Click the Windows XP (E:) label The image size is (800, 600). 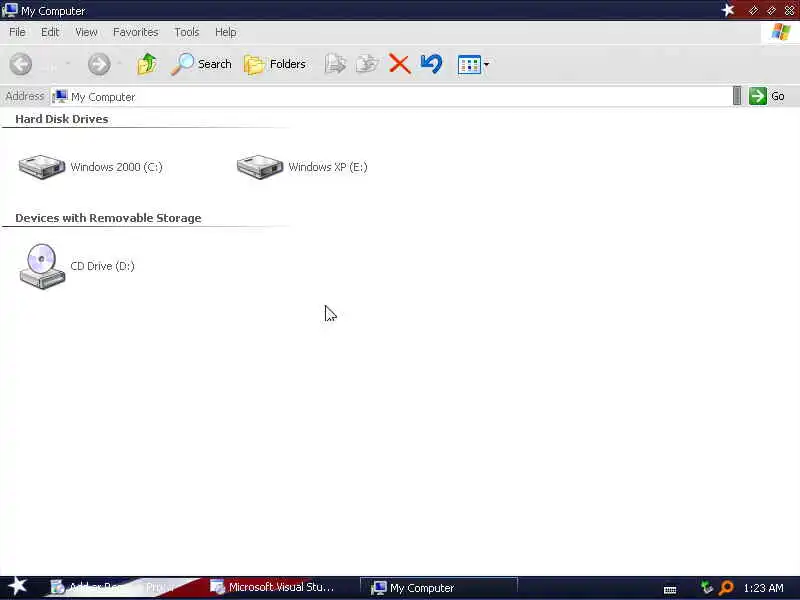[328, 167]
